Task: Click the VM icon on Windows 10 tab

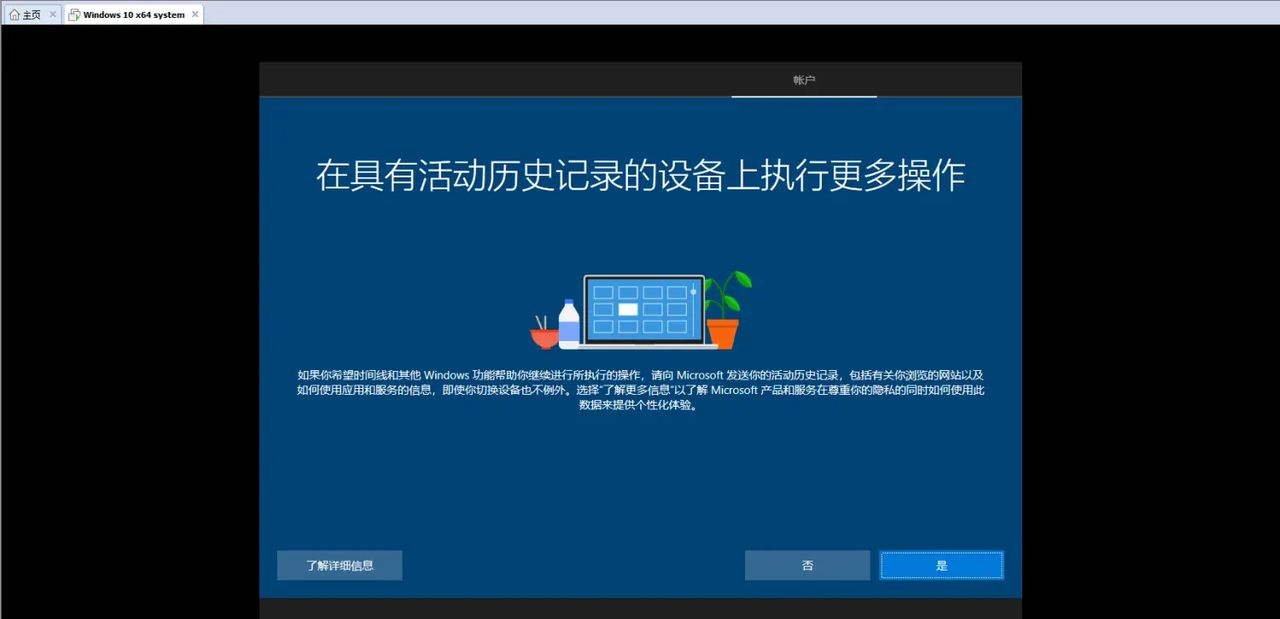Action: [75, 14]
